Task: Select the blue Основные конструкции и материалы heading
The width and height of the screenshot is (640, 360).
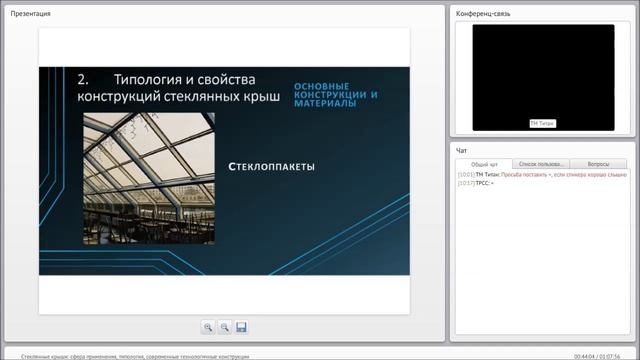Action: point(336,95)
